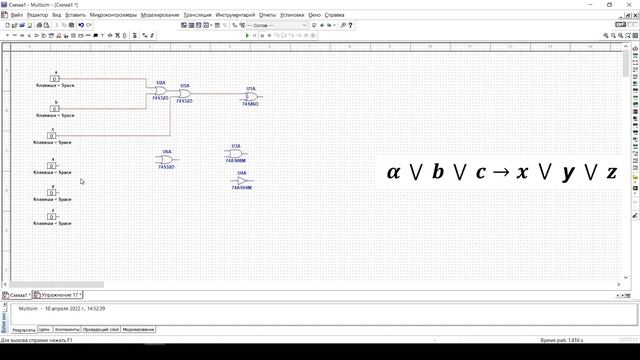Click the Place Source icon
The width and height of the screenshot is (640, 360).
(7, 36)
